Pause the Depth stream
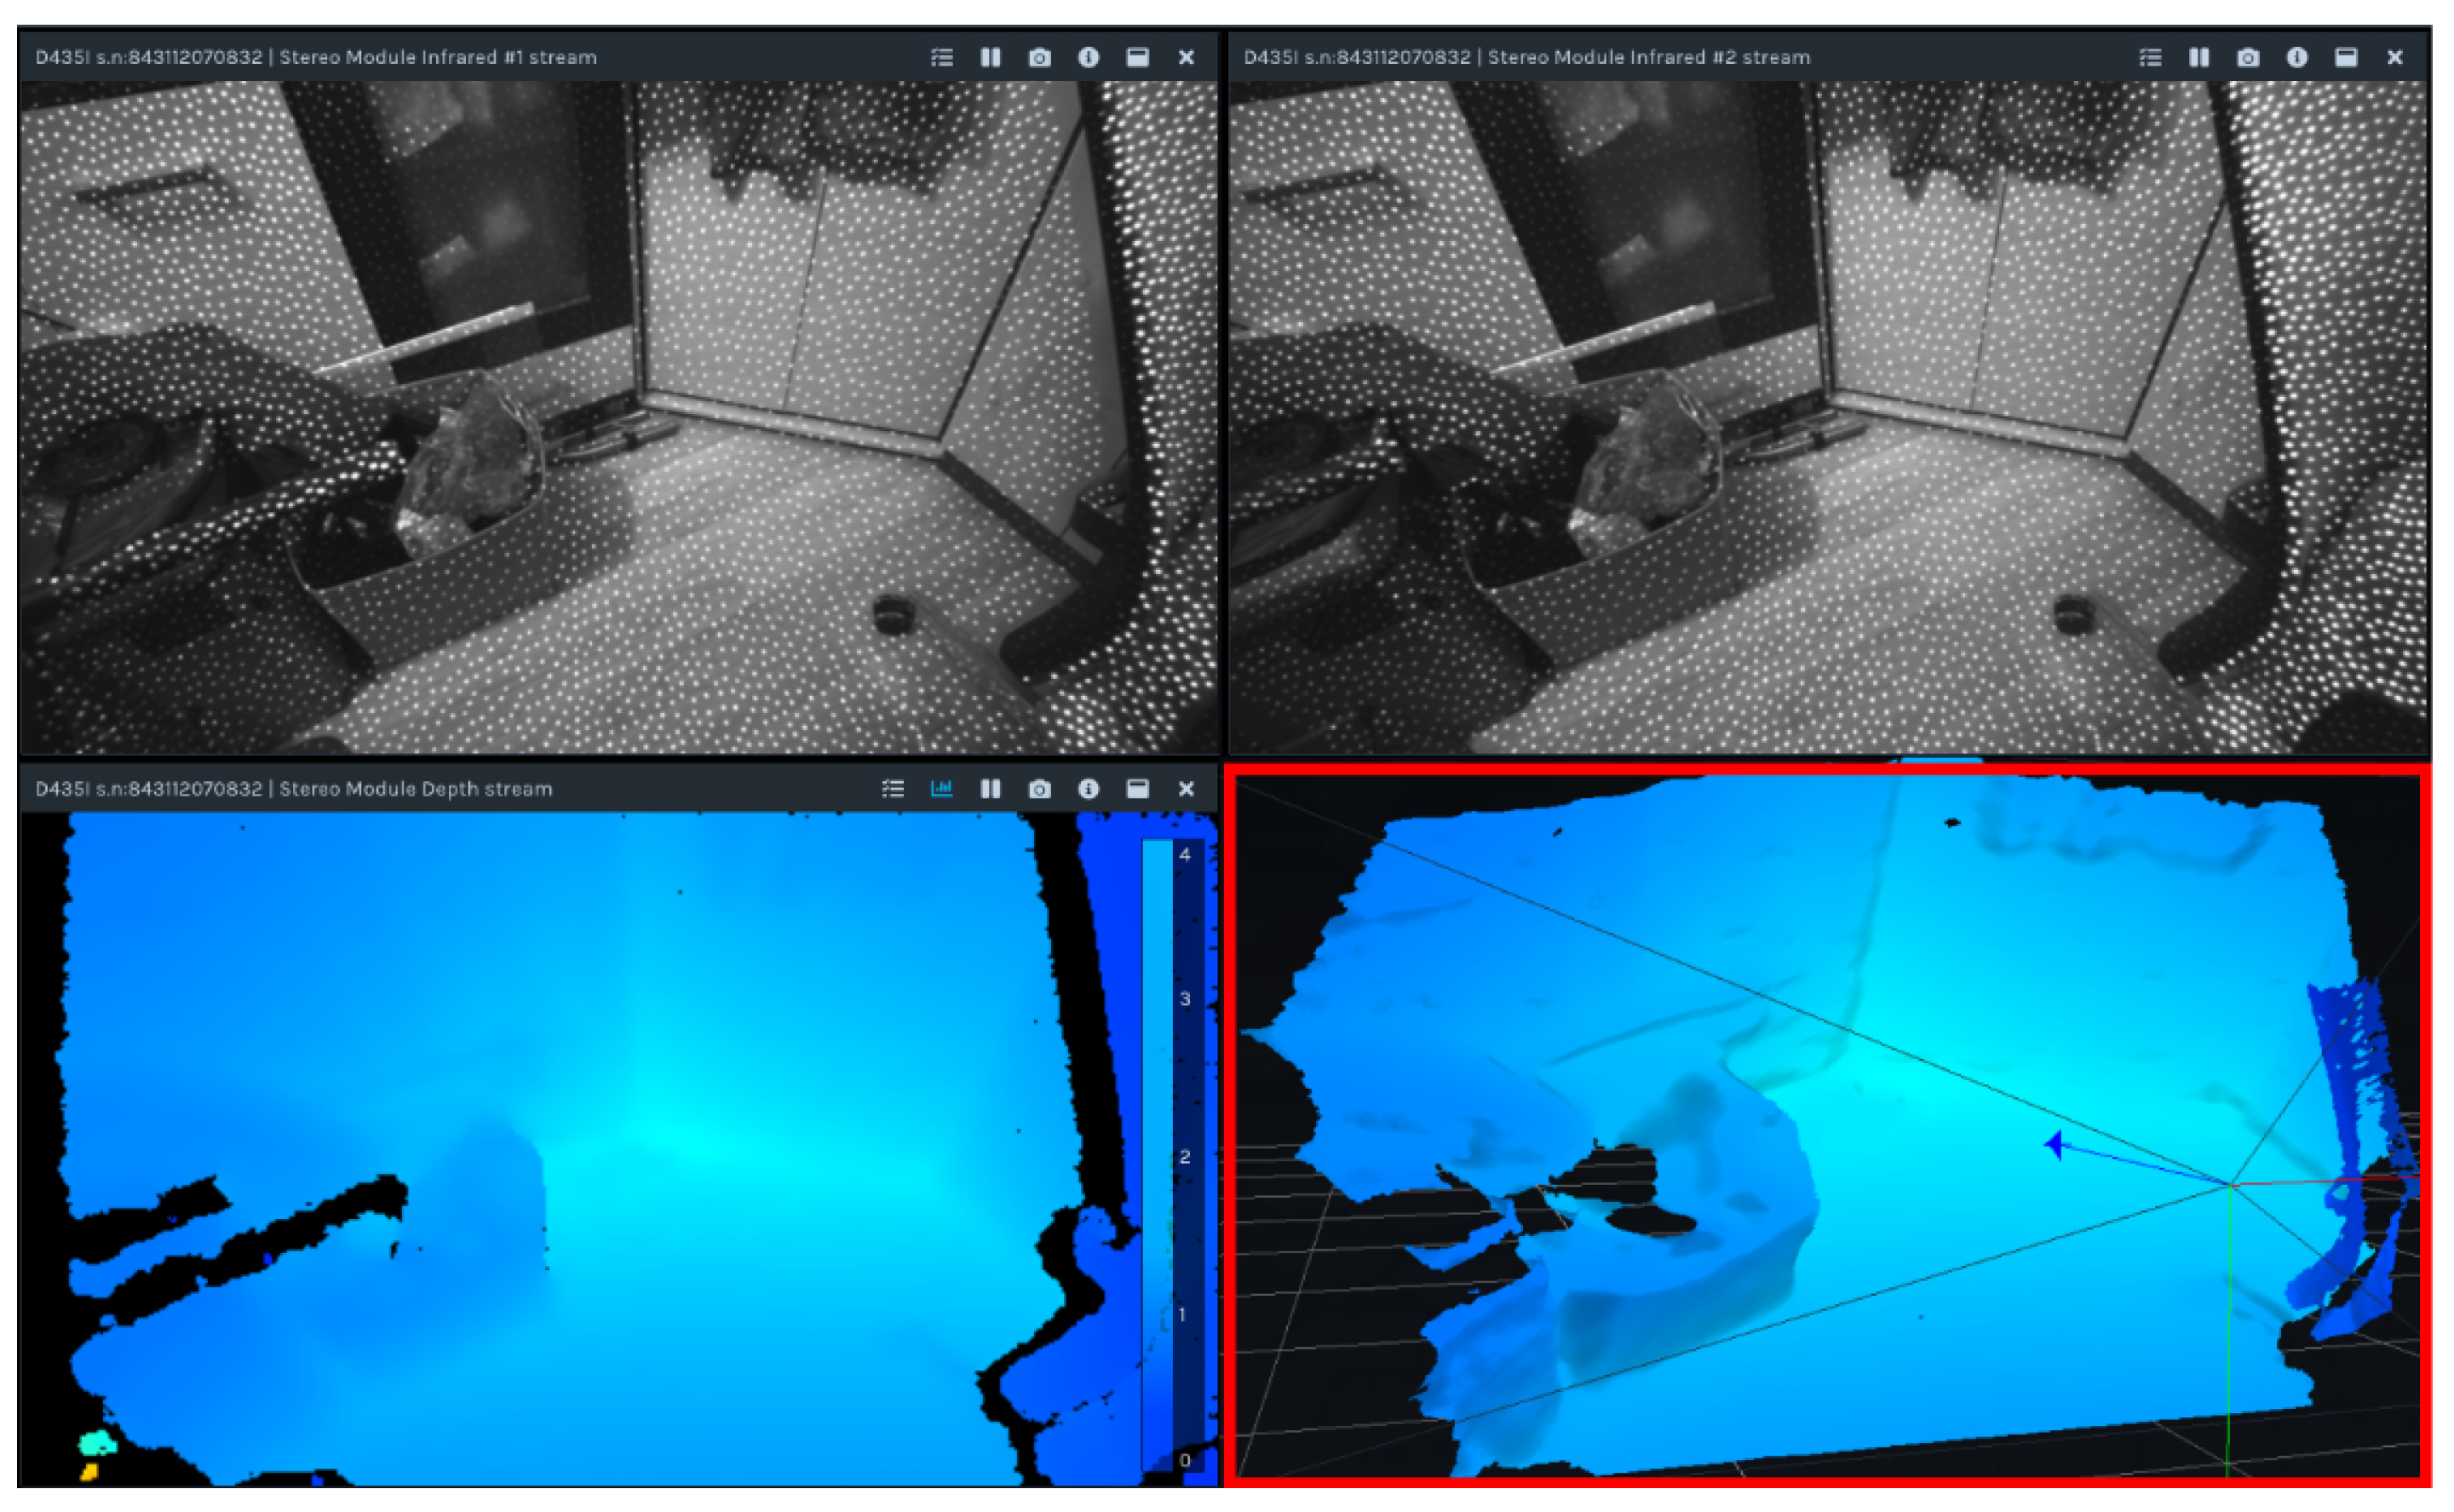 990,789
